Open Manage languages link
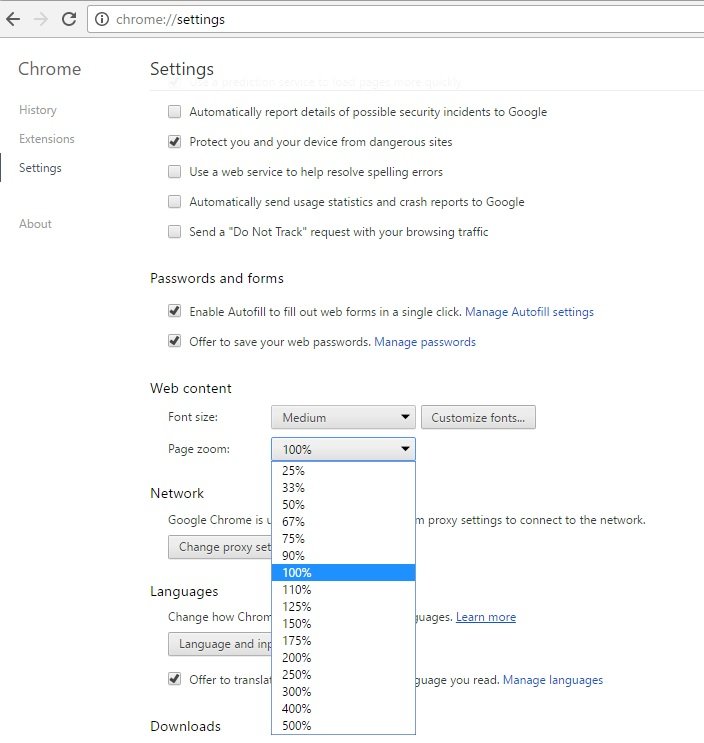The width and height of the screenshot is (704, 743). point(553,680)
